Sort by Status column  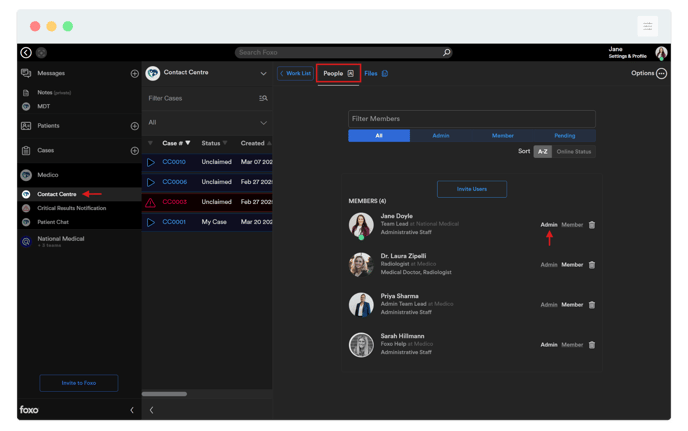(x=214, y=143)
